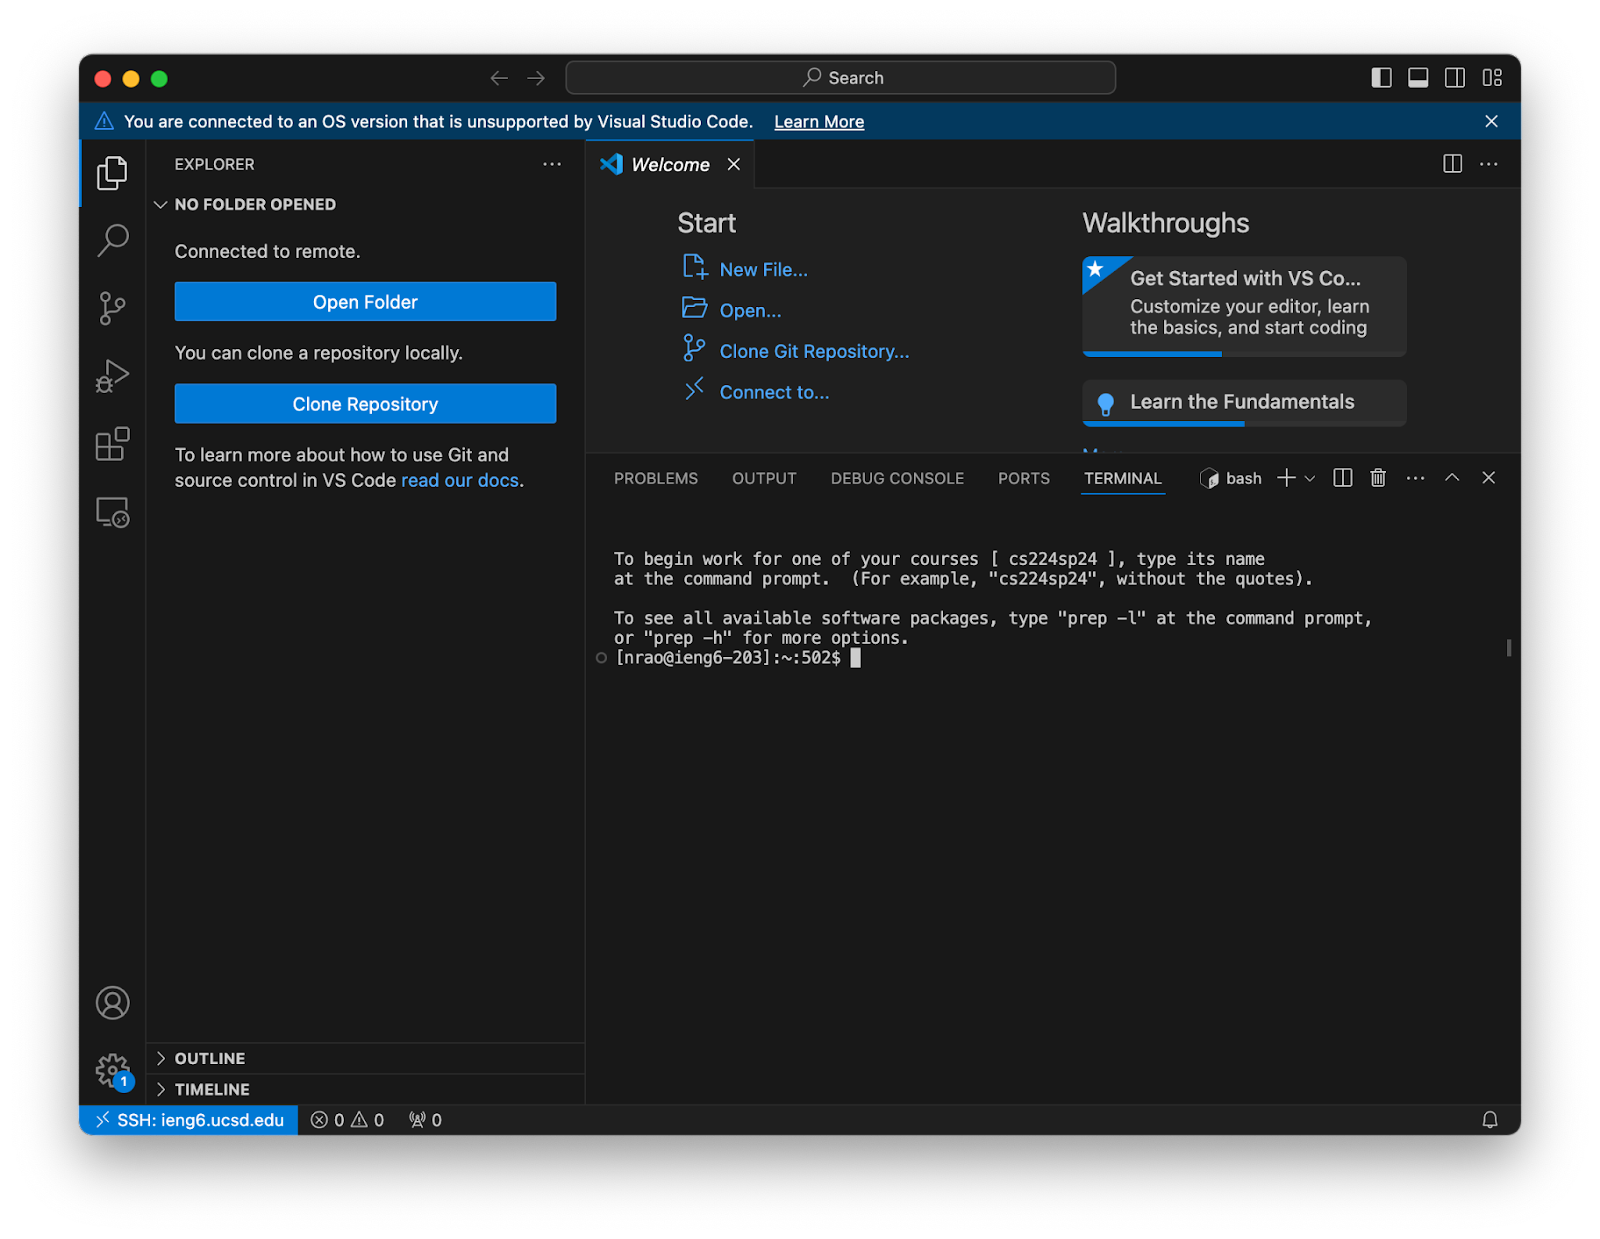
Task: Open Learn the Fundamentals walkthrough
Action: [x=1244, y=402]
